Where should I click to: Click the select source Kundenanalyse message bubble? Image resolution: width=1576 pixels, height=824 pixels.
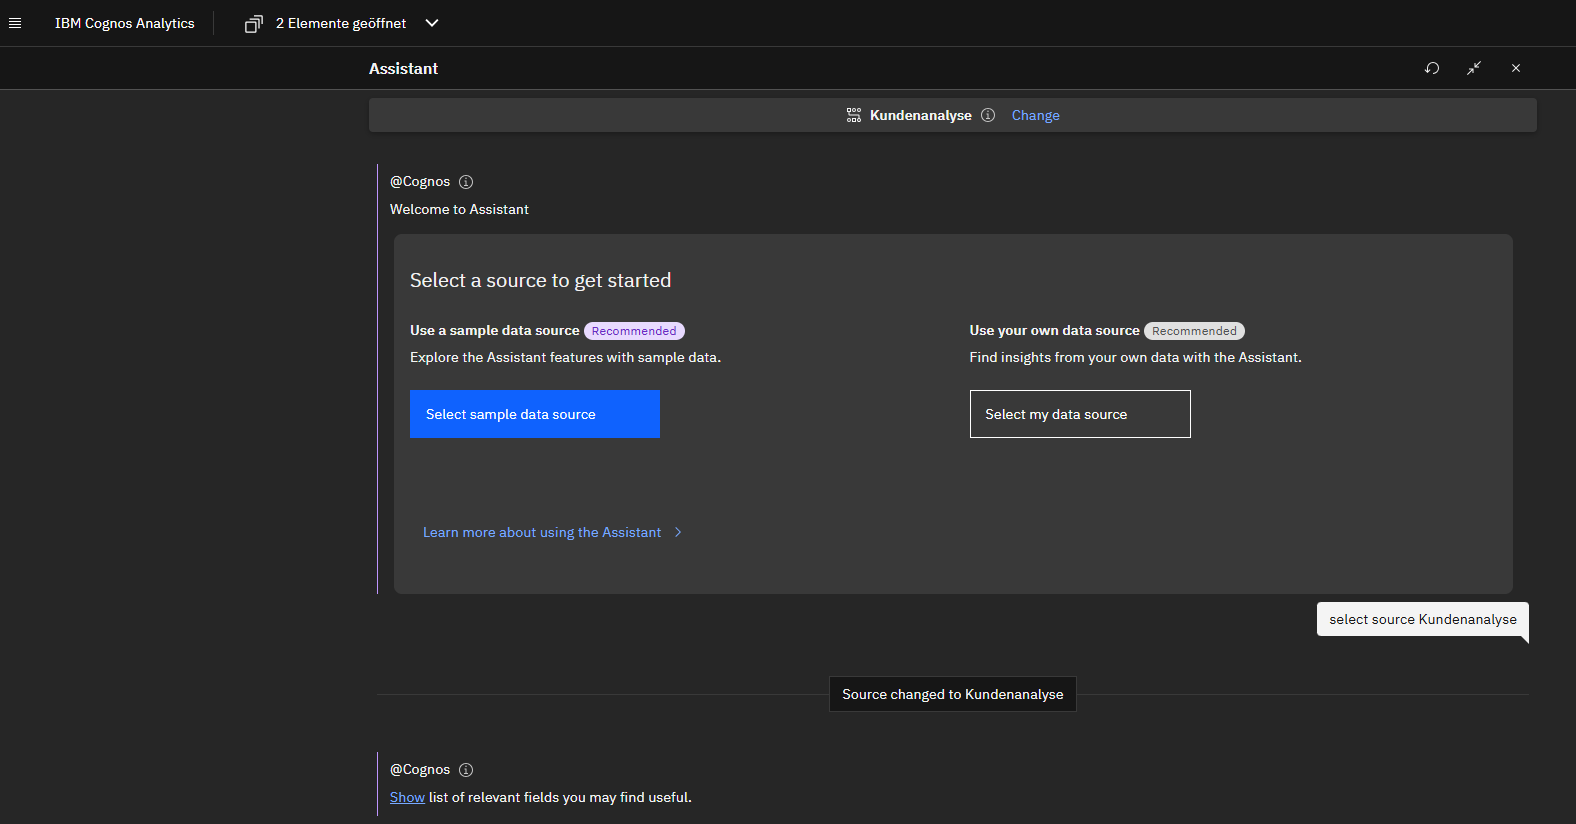click(1422, 619)
